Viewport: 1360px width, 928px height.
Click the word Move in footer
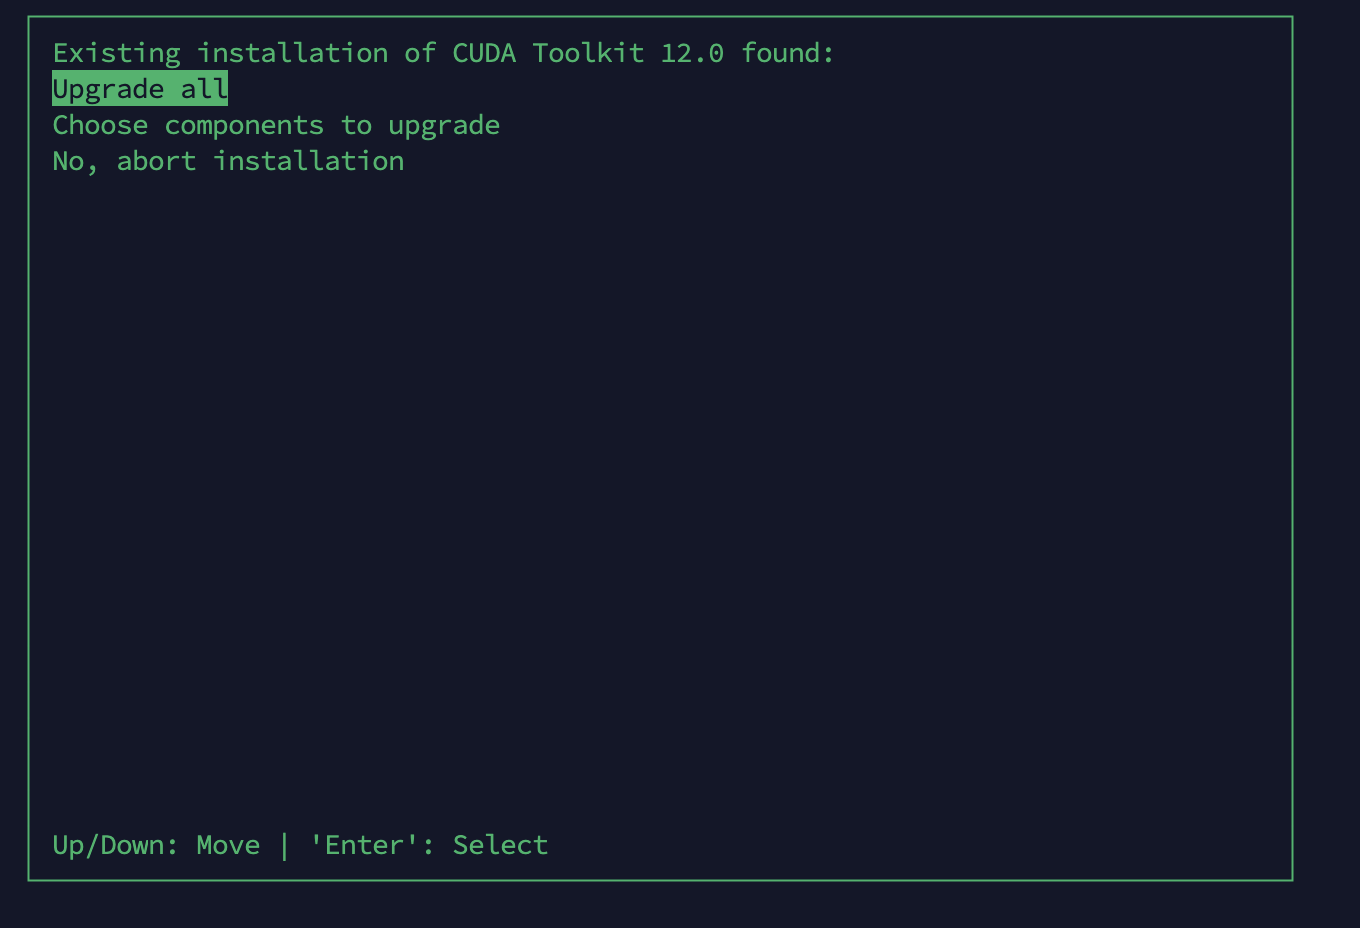(x=228, y=845)
